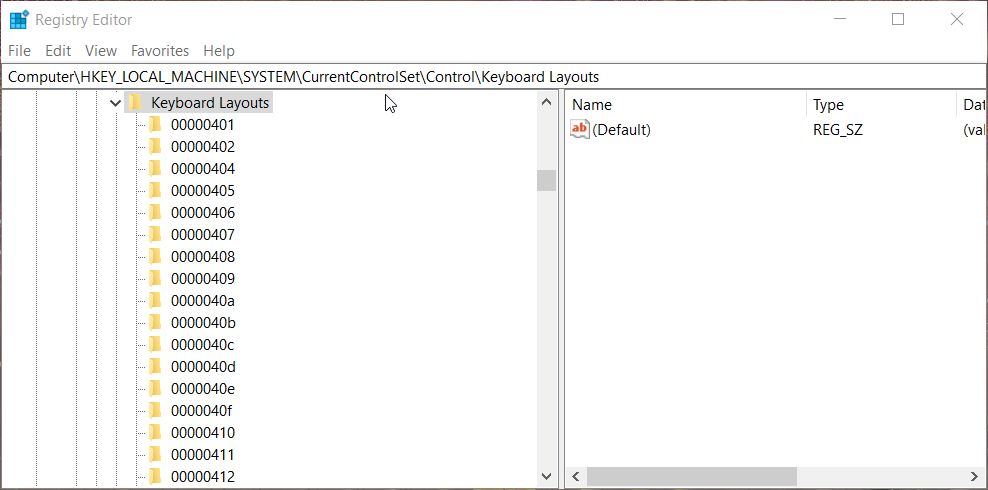This screenshot has width=988, height=490.
Task: Select the 0000040e key
Action: (x=202, y=389)
